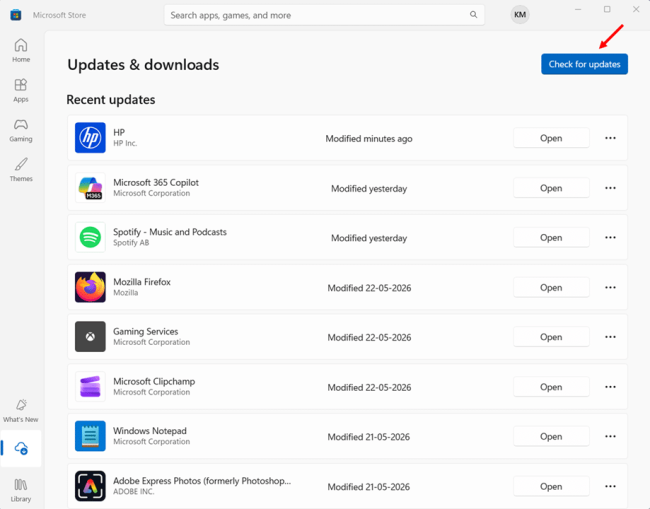Open Microsoft 365 Copilot
Screen dimensions: 650x509
coord(551,188)
